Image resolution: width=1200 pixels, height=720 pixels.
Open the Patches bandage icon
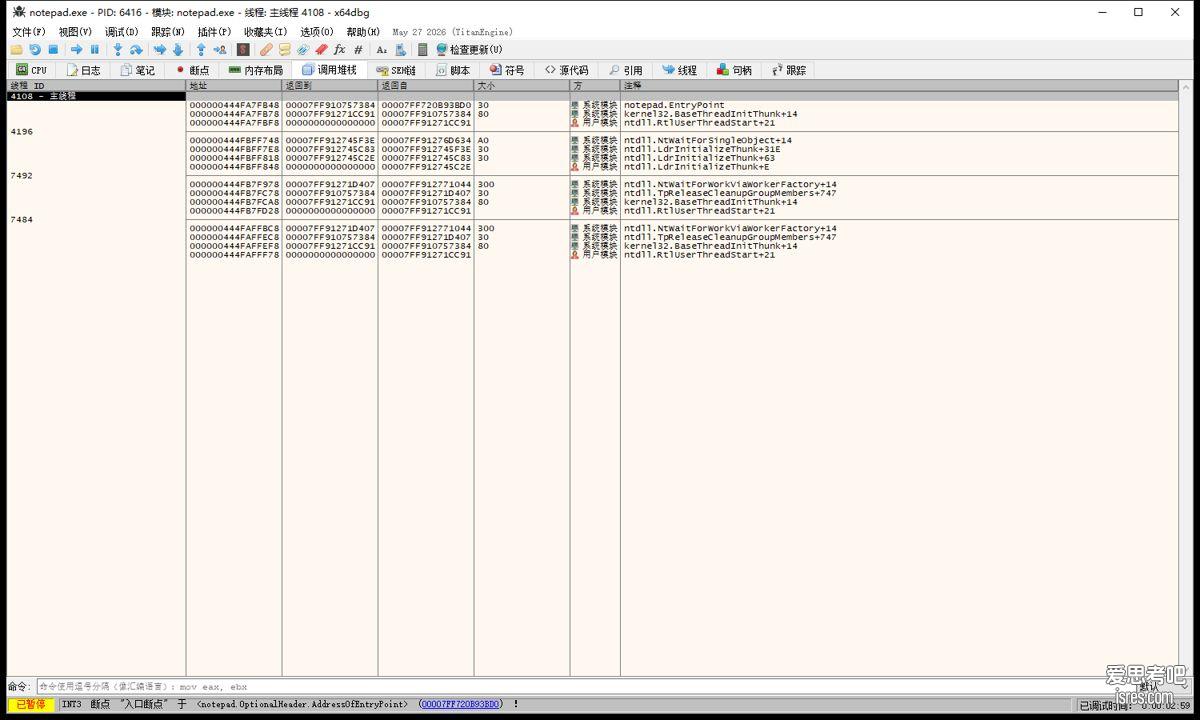coord(266,49)
